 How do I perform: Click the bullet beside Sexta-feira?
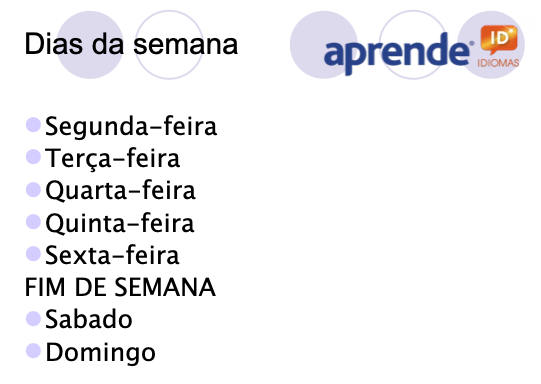pyautogui.click(x=33, y=254)
